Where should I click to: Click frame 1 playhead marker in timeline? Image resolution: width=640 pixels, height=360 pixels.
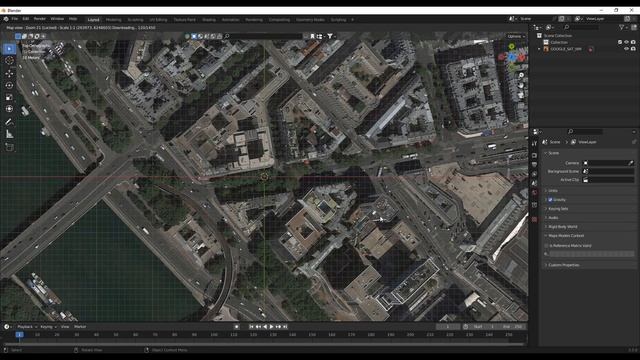click(x=19, y=335)
